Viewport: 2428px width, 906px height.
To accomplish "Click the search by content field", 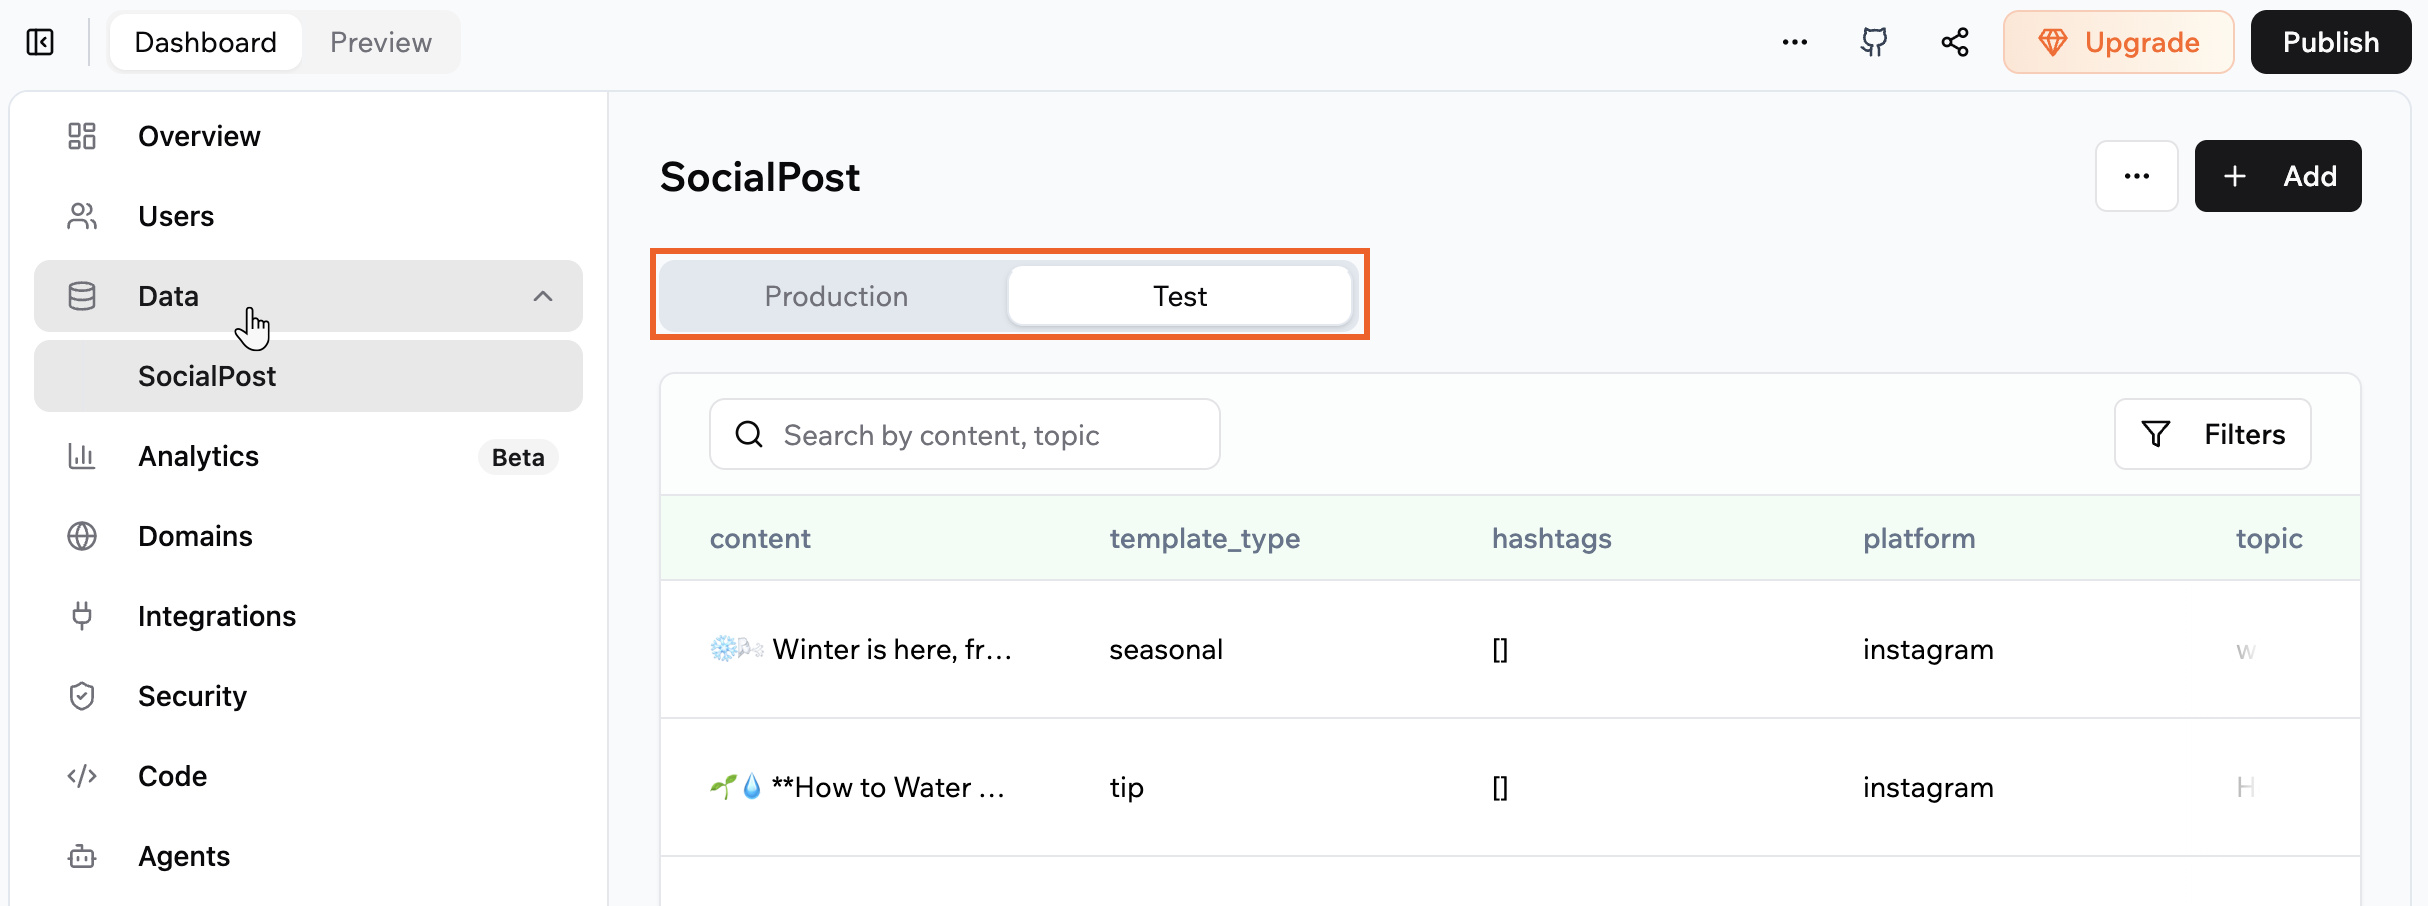I will (x=963, y=434).
